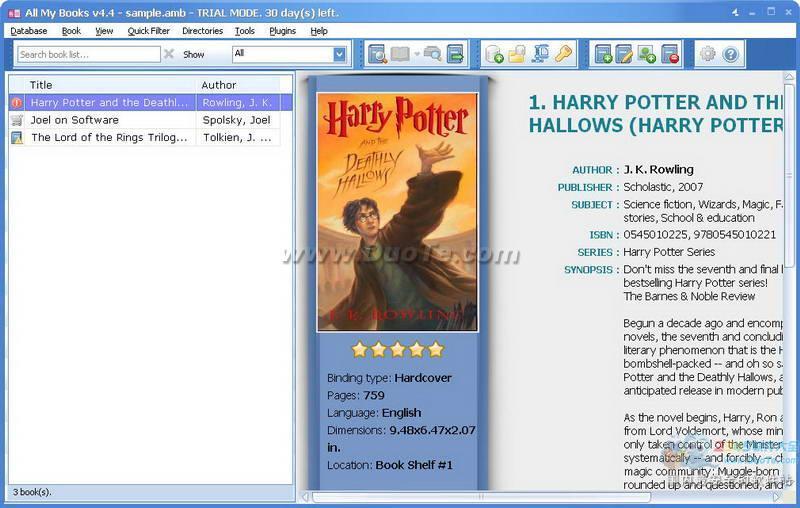This screenshot has height=508, width=800.
Task: Click the Book Shelf #1 location text
Action: click(x=414, y=465)
